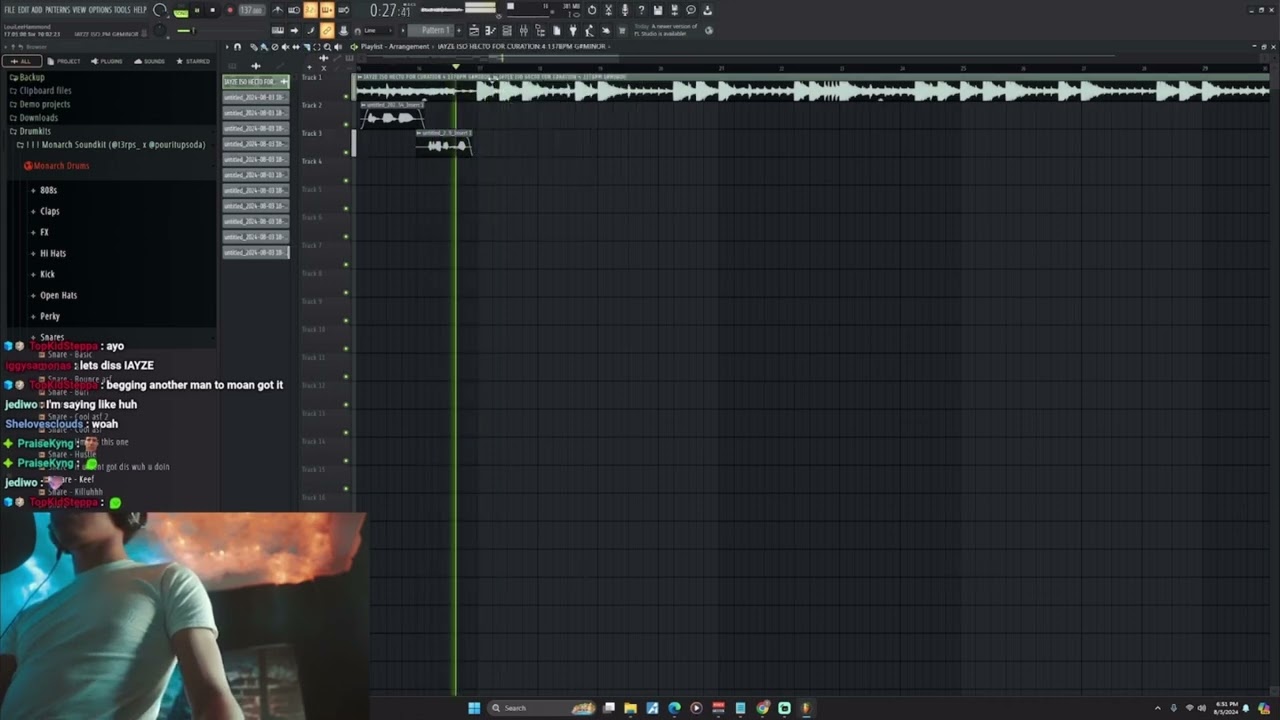This screenshot has height=720, width=1280.
Task: Click the playlist magnet snap icon
Action: (238, 47)
